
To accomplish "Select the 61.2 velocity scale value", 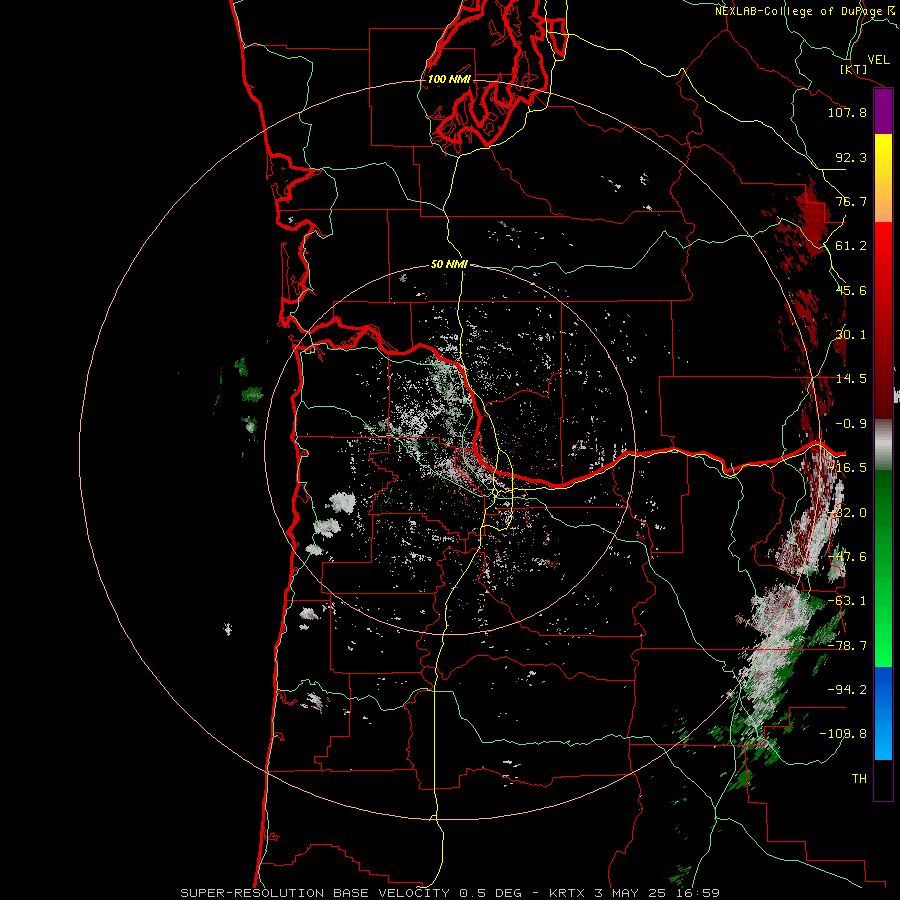I will [x=851, y=246].
